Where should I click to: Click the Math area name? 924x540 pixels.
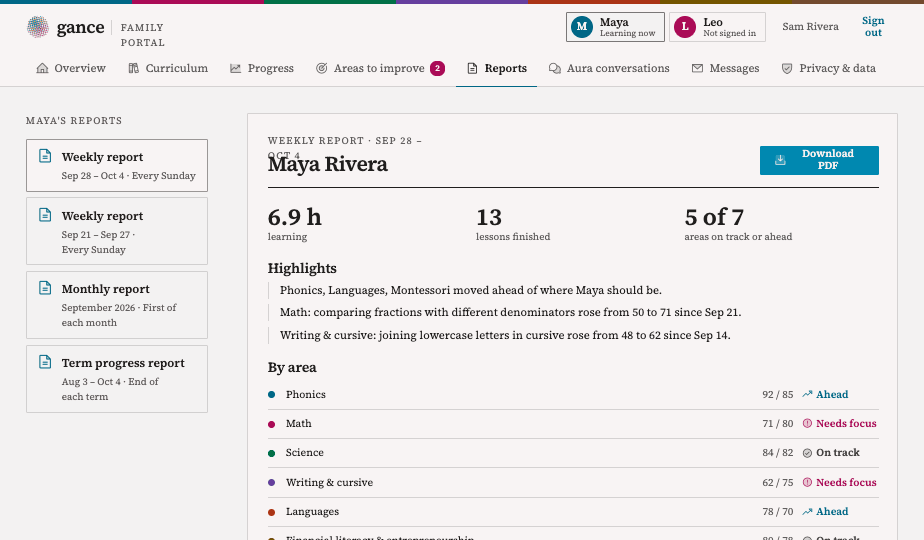pyautogui.click(x=299, y=423)
